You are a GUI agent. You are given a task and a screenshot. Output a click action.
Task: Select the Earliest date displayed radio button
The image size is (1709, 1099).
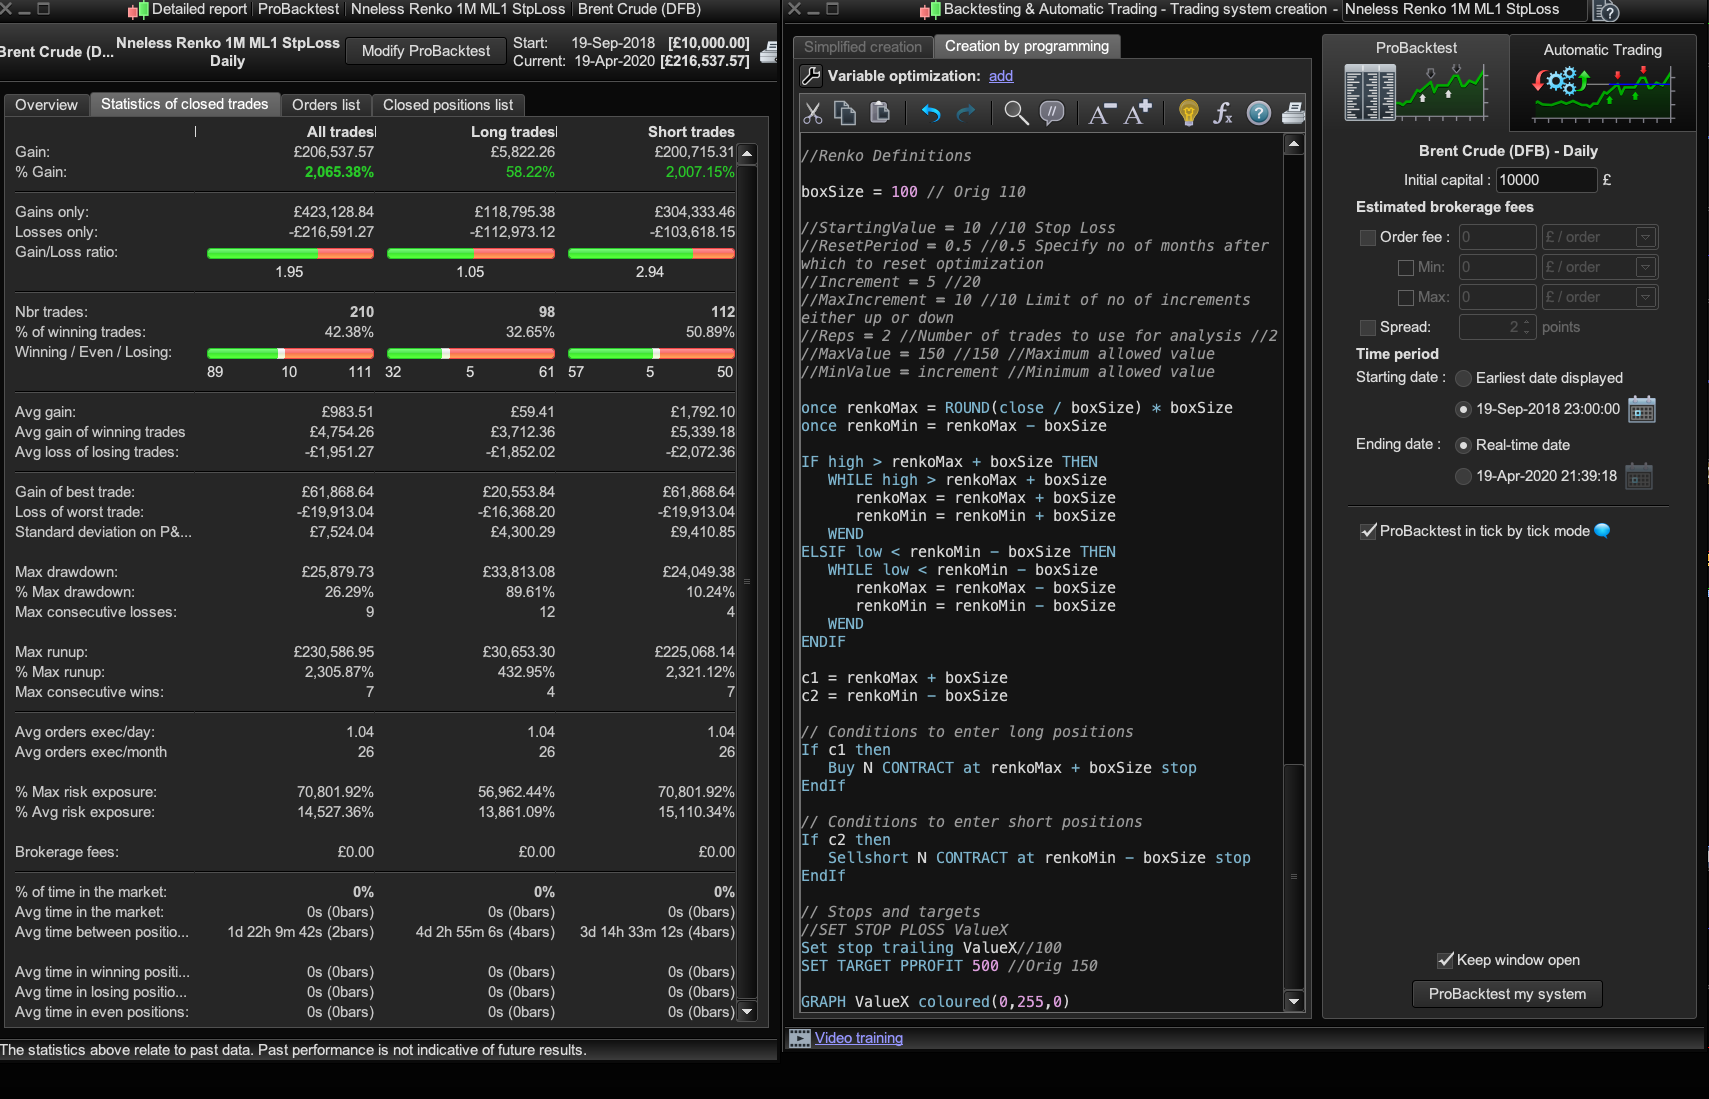(x=1463, y=378)
